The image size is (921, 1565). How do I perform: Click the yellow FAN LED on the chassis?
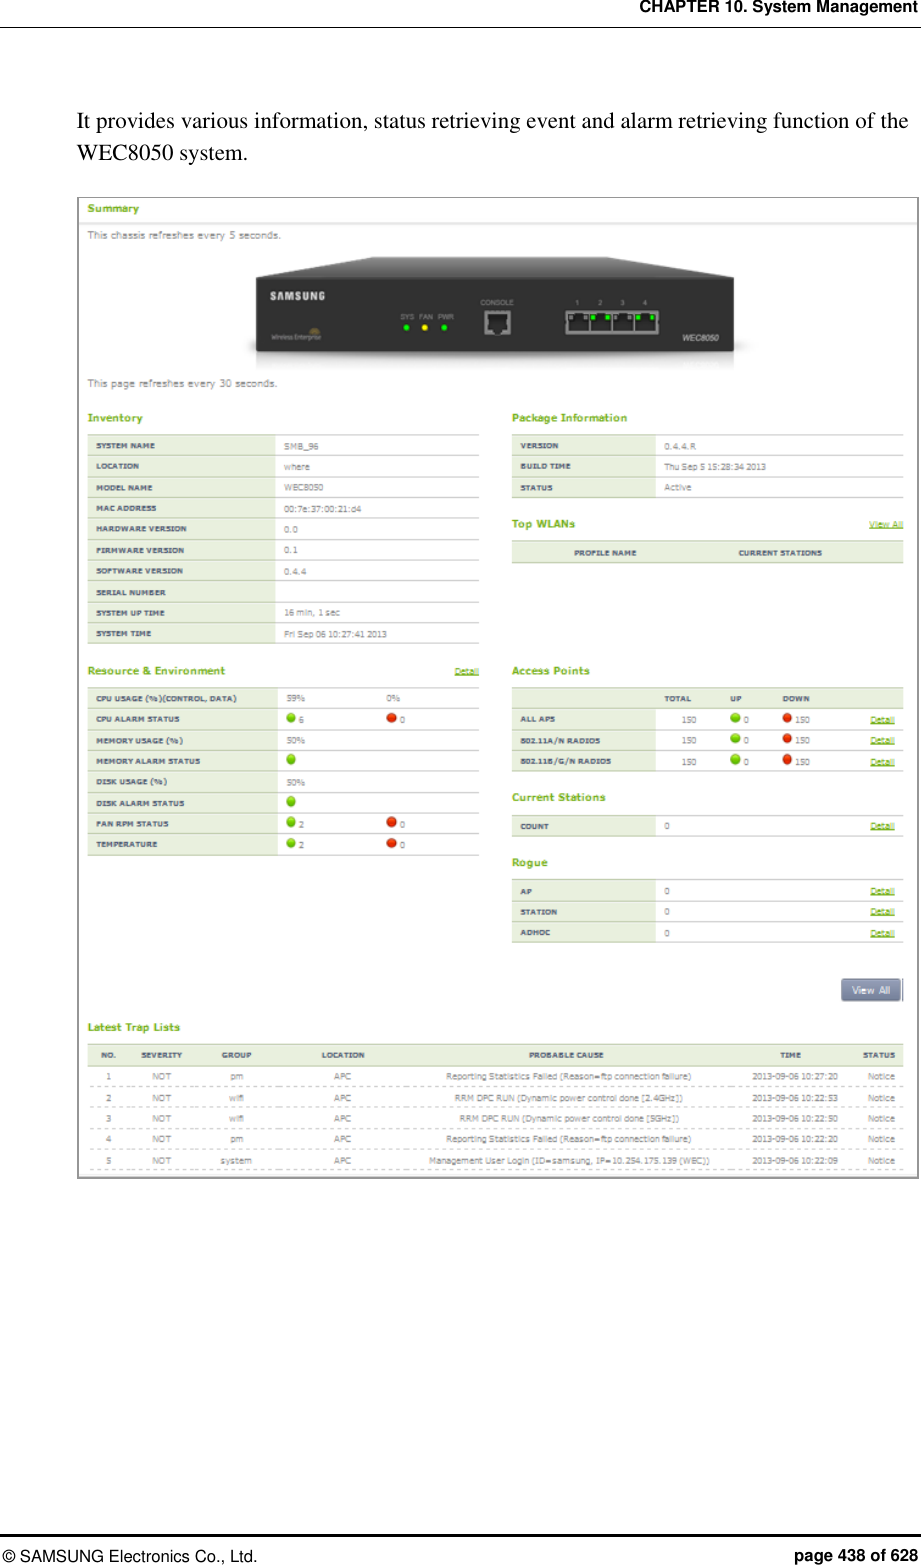425,327
